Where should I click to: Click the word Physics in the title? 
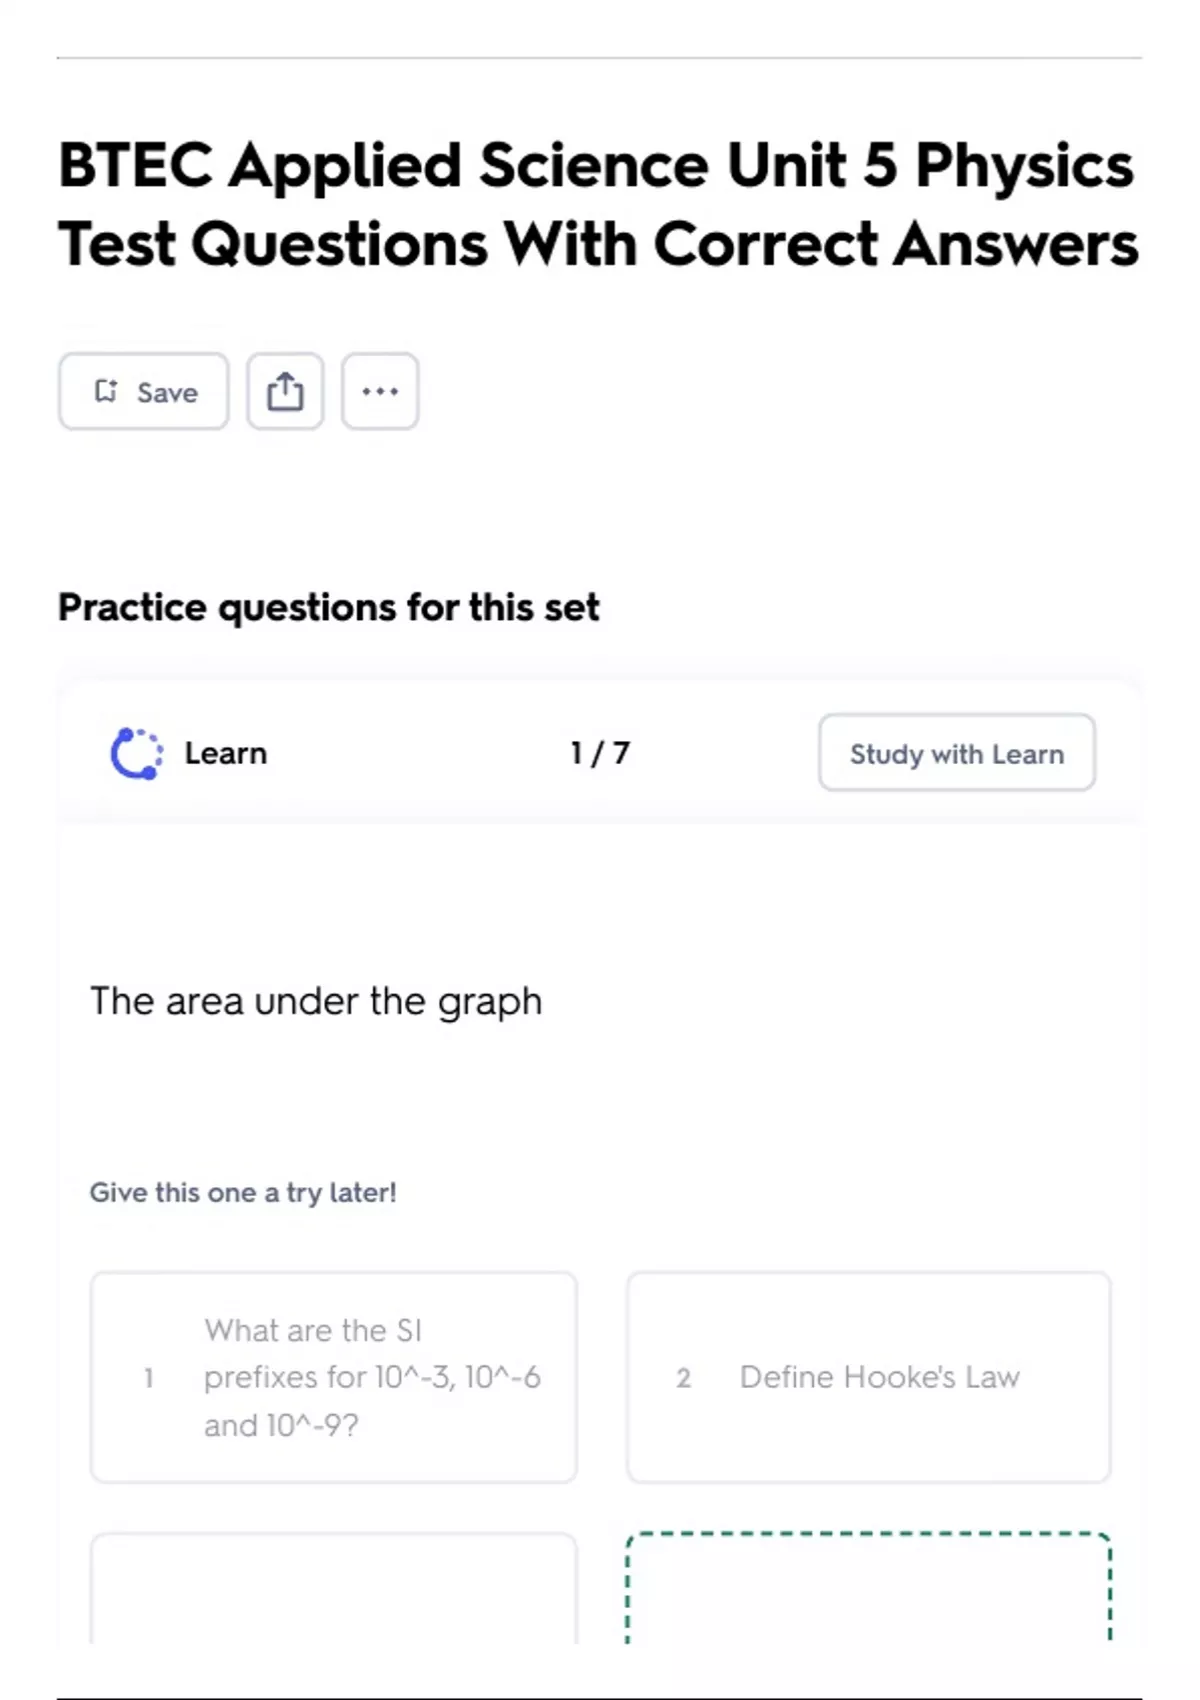(x=1024, y=165)
